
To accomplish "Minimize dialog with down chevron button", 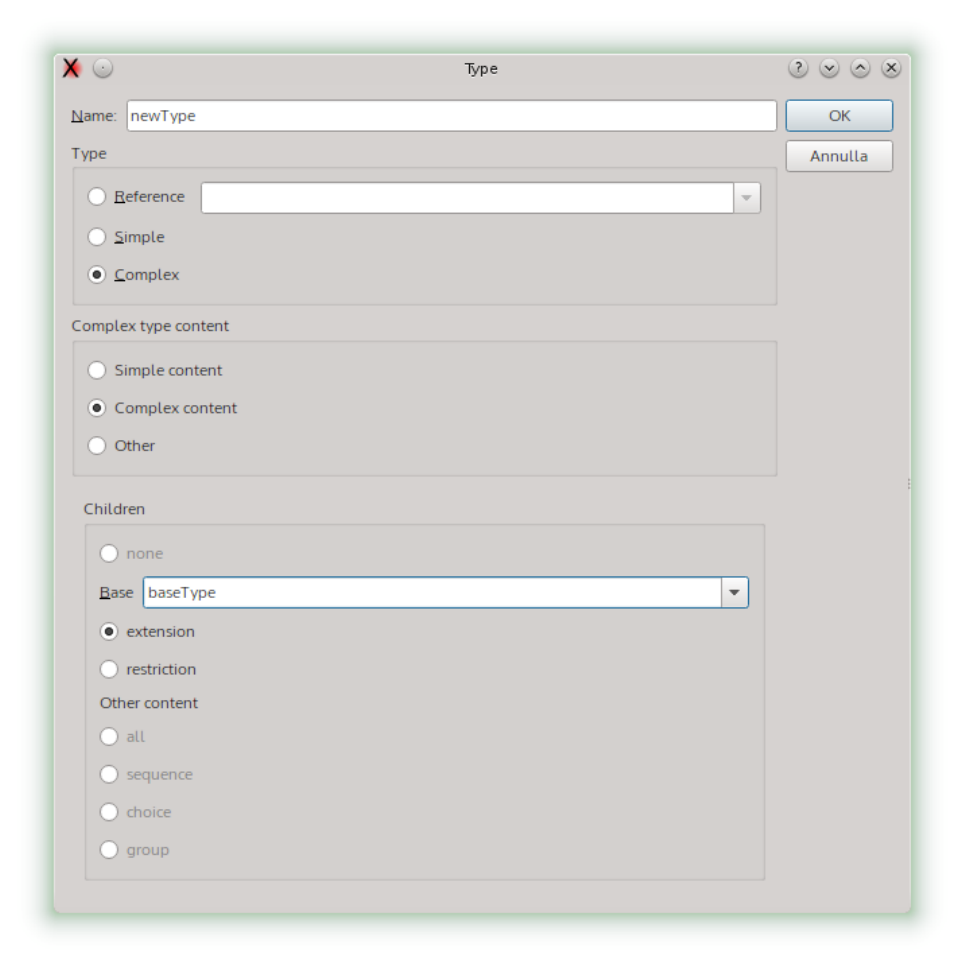I will pos(829,68).
